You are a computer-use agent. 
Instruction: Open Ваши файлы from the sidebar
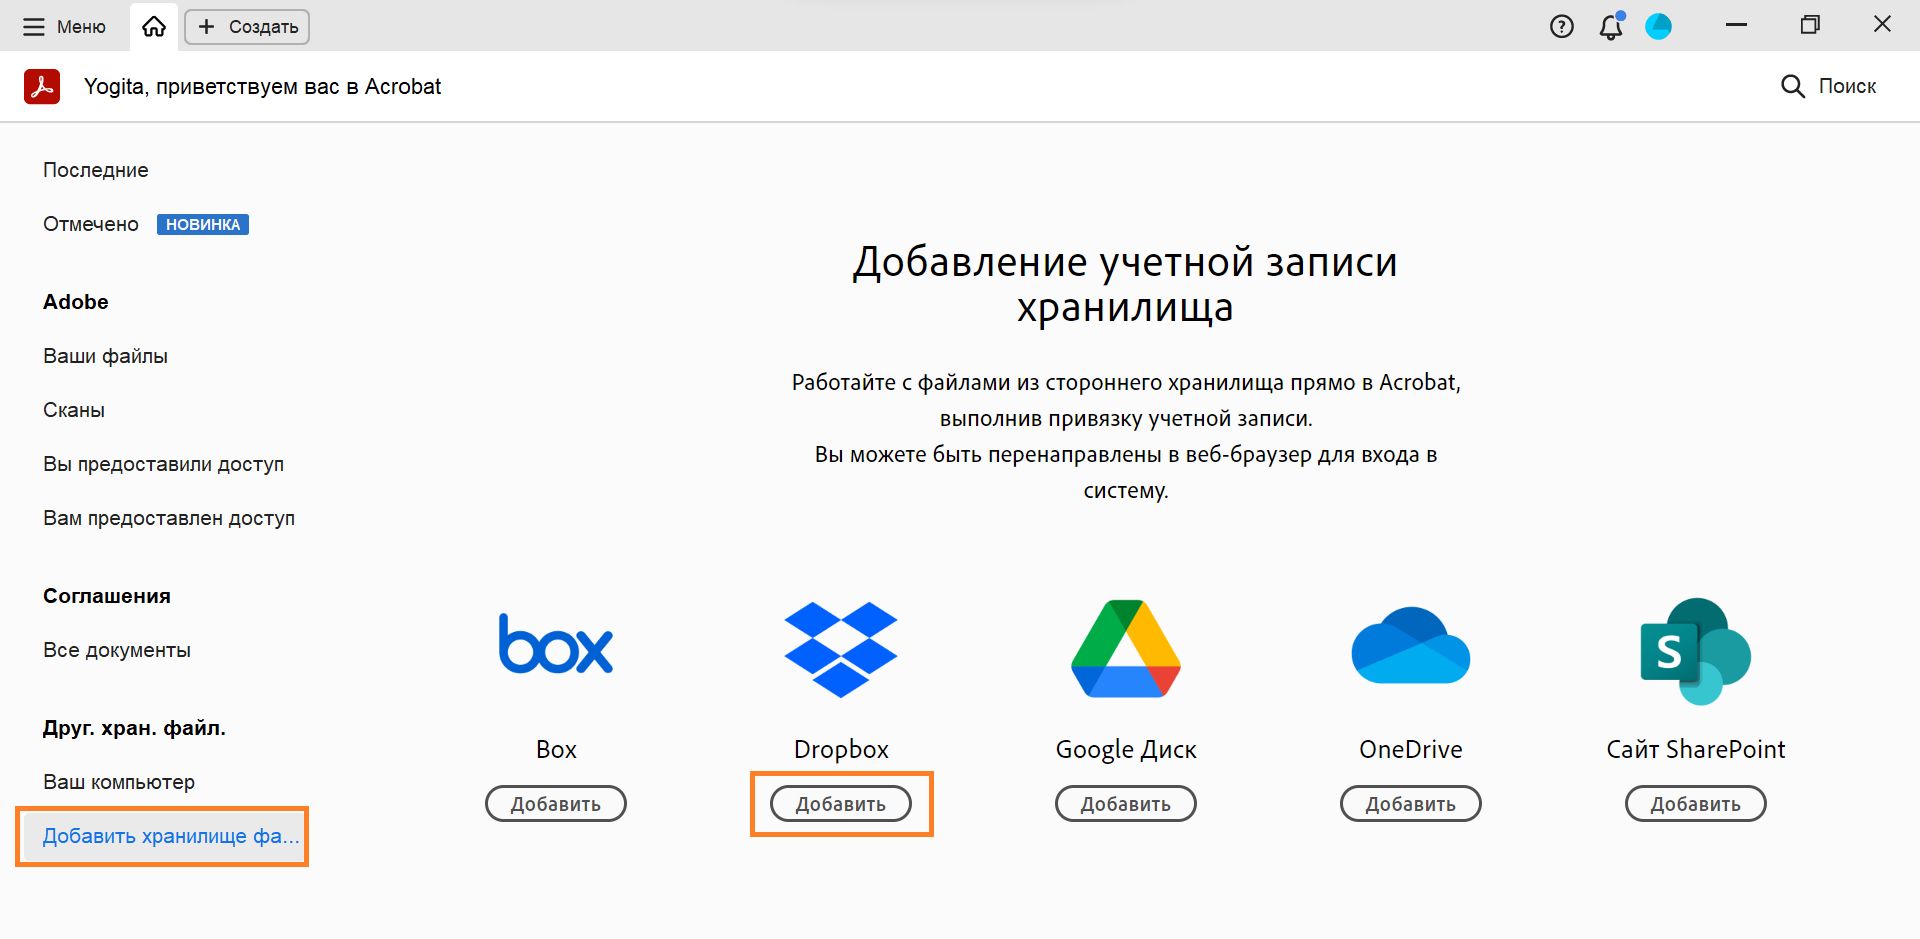104,355
